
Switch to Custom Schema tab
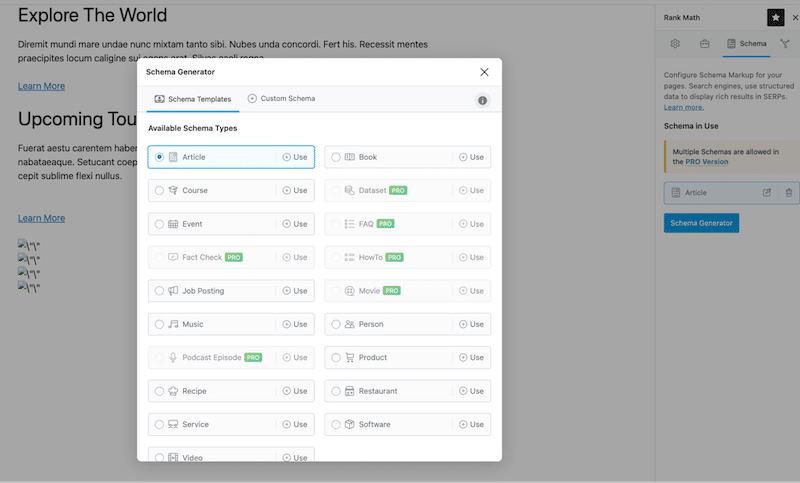(x=281, y=98)
